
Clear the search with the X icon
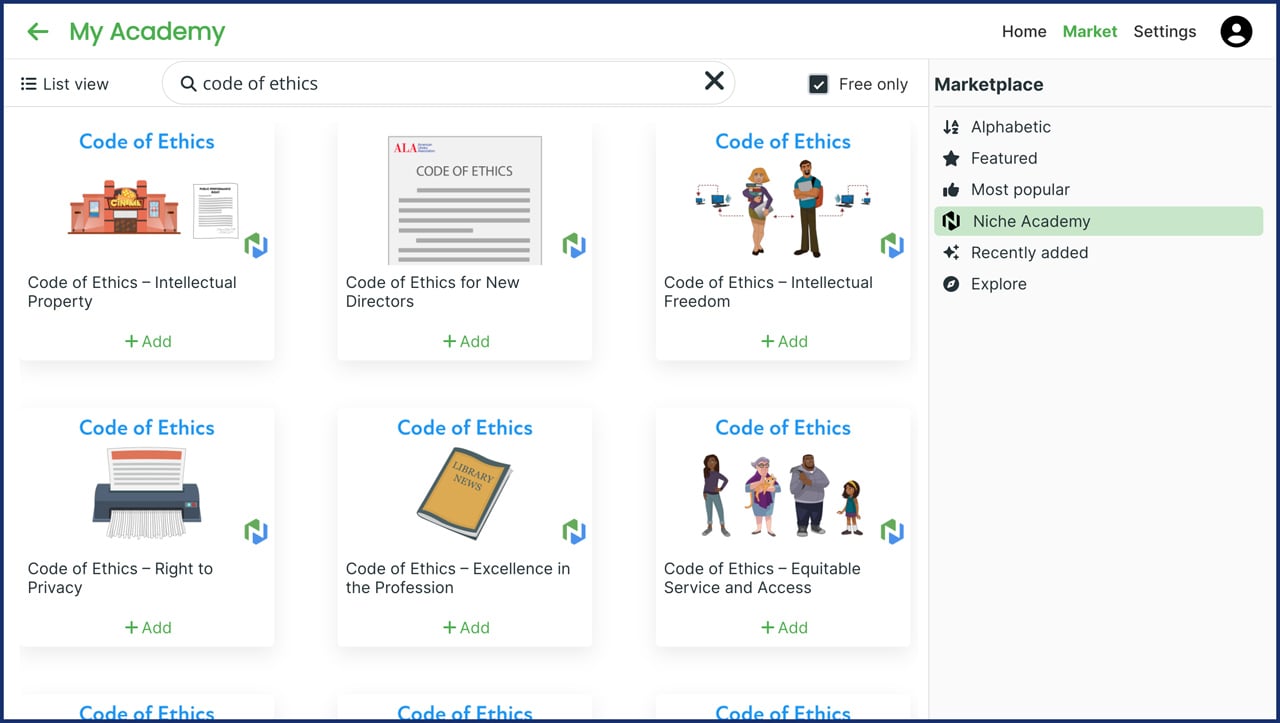(714, 81)
